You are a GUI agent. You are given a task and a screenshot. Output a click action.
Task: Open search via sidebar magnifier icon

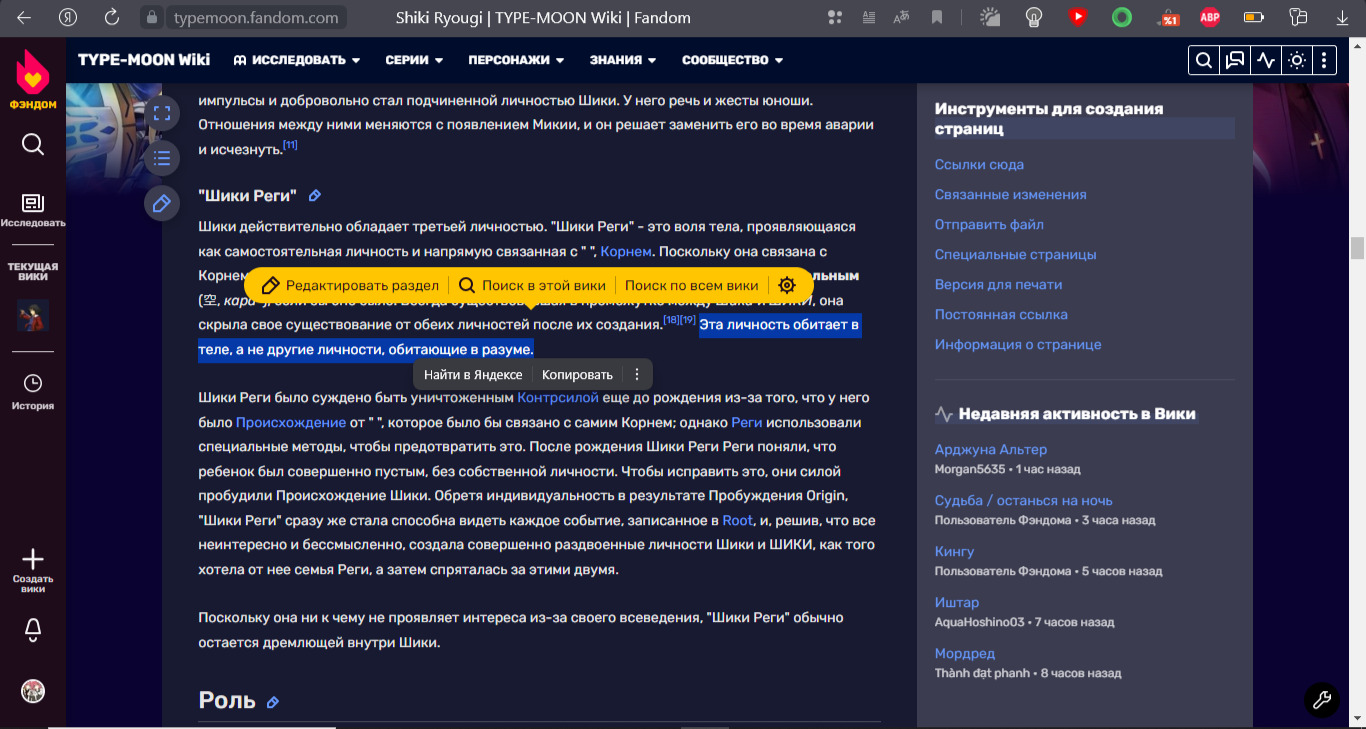[33, 145]
